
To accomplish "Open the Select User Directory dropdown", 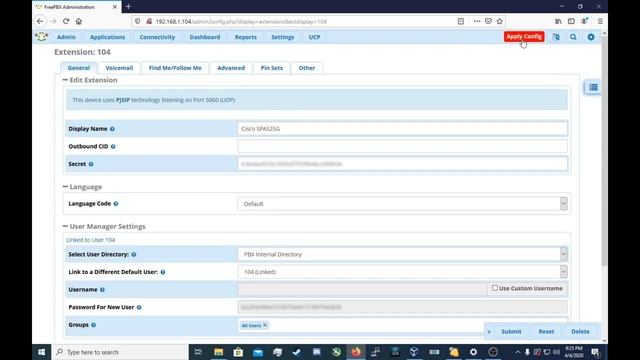I will click(402, 254).
